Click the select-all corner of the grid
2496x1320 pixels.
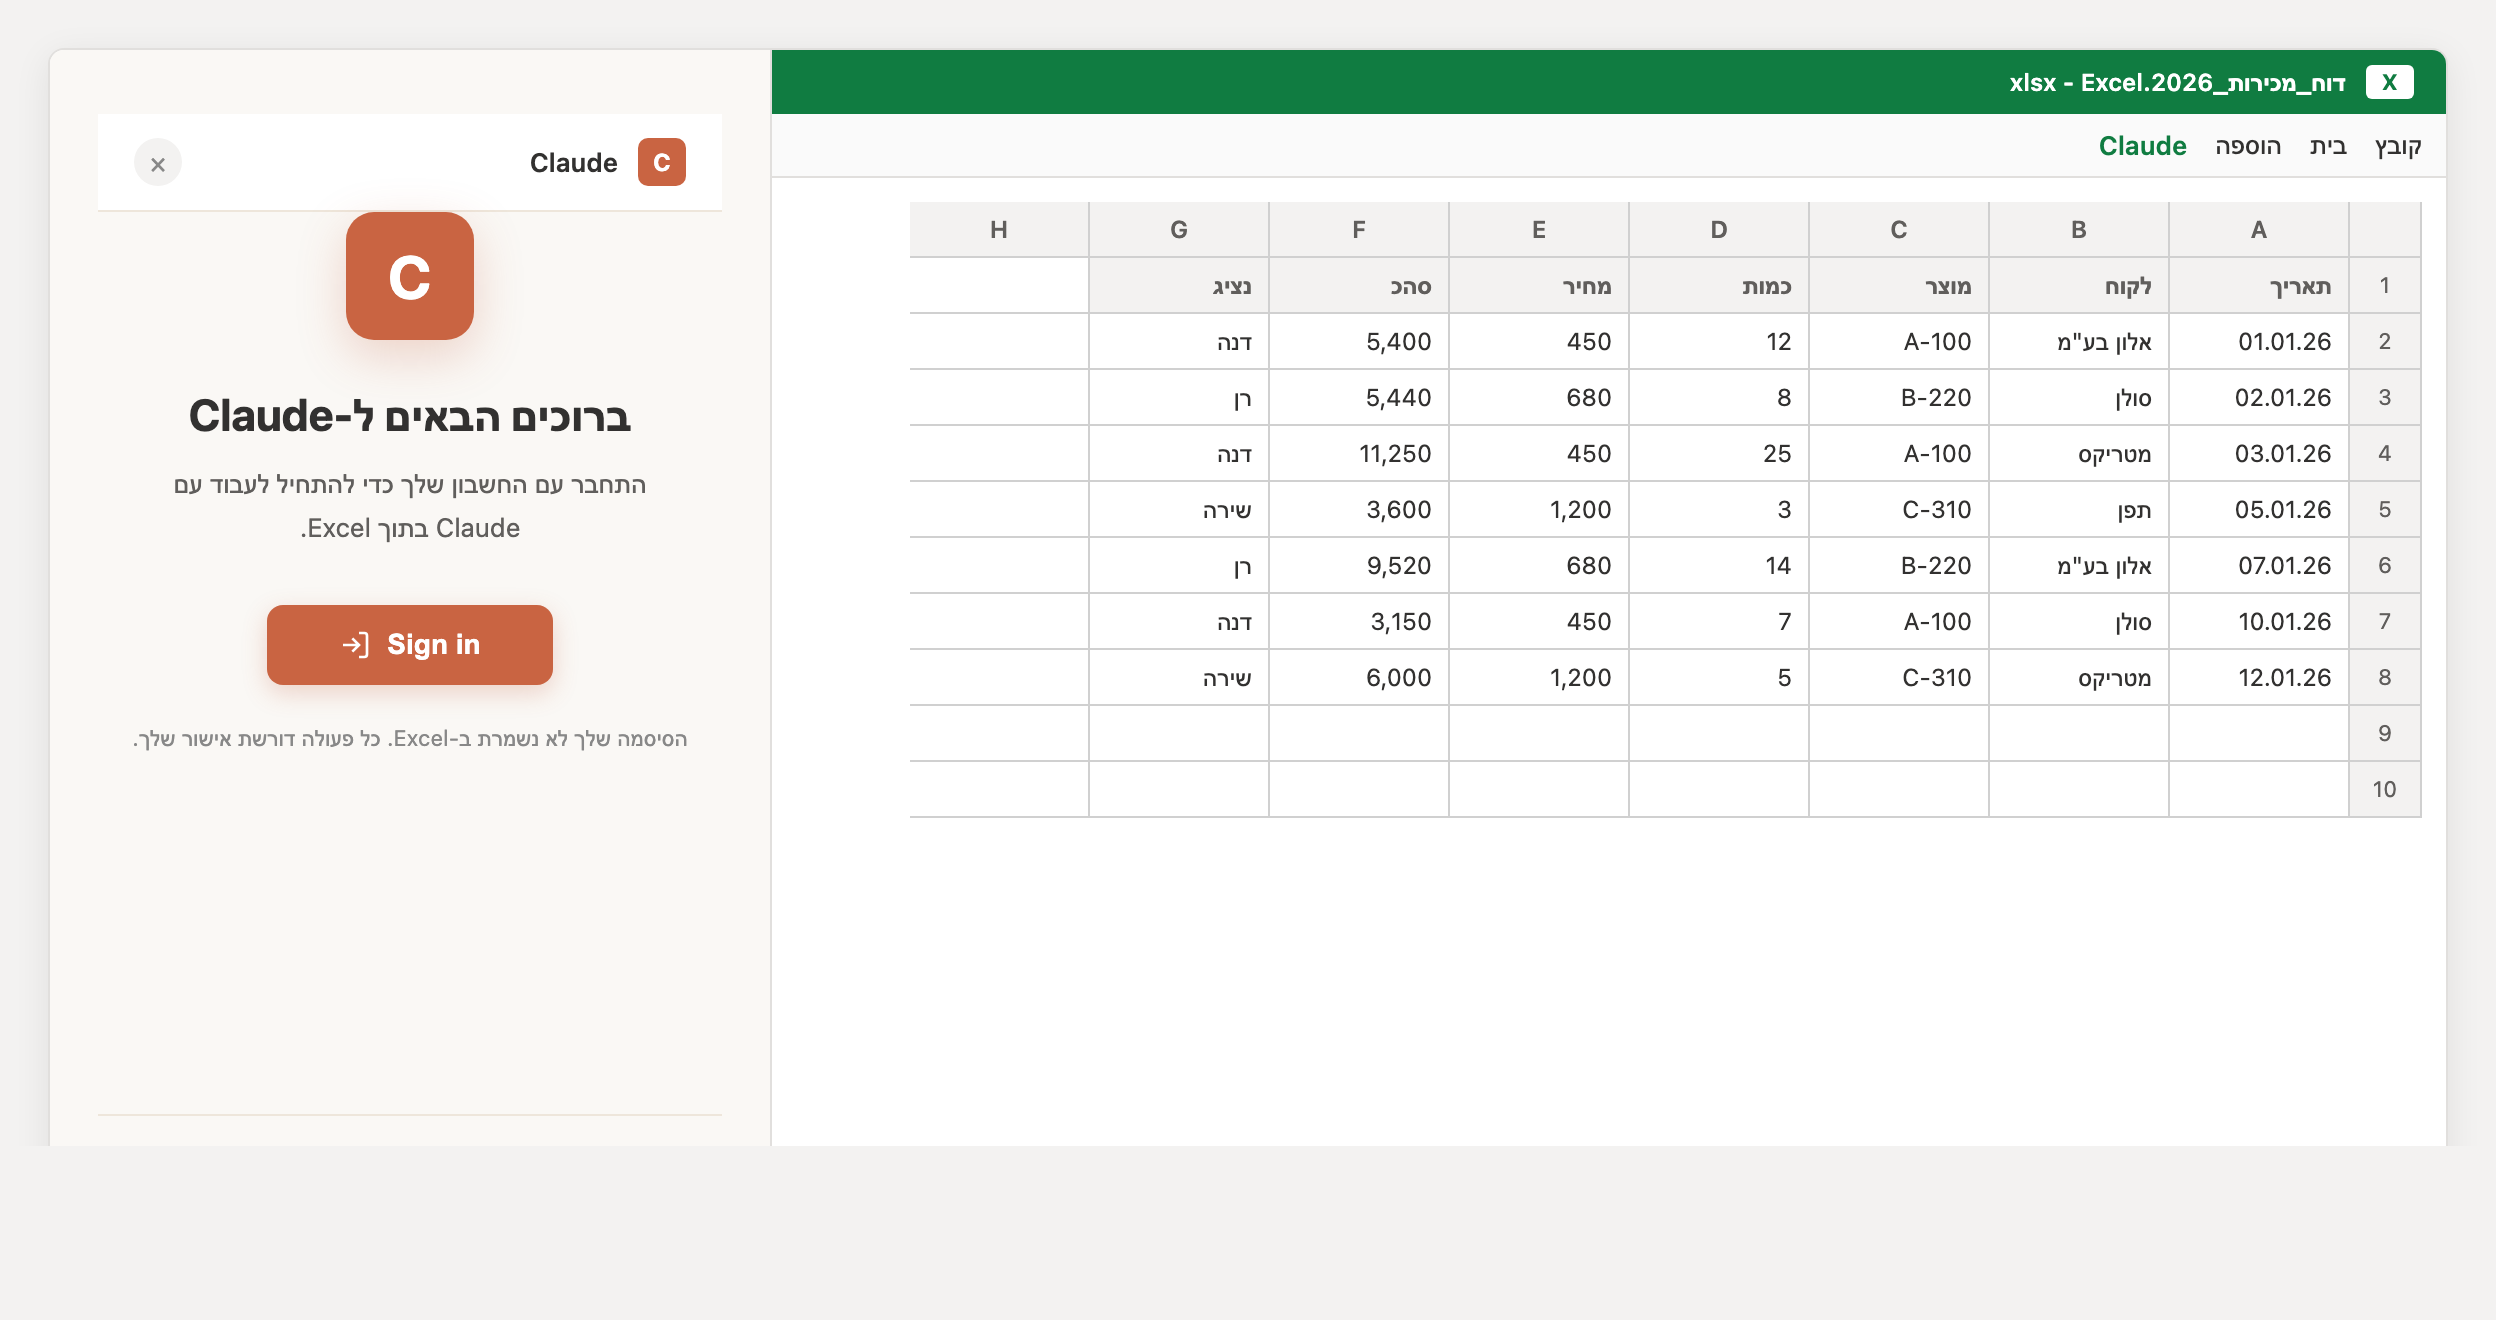point(2385,230)
